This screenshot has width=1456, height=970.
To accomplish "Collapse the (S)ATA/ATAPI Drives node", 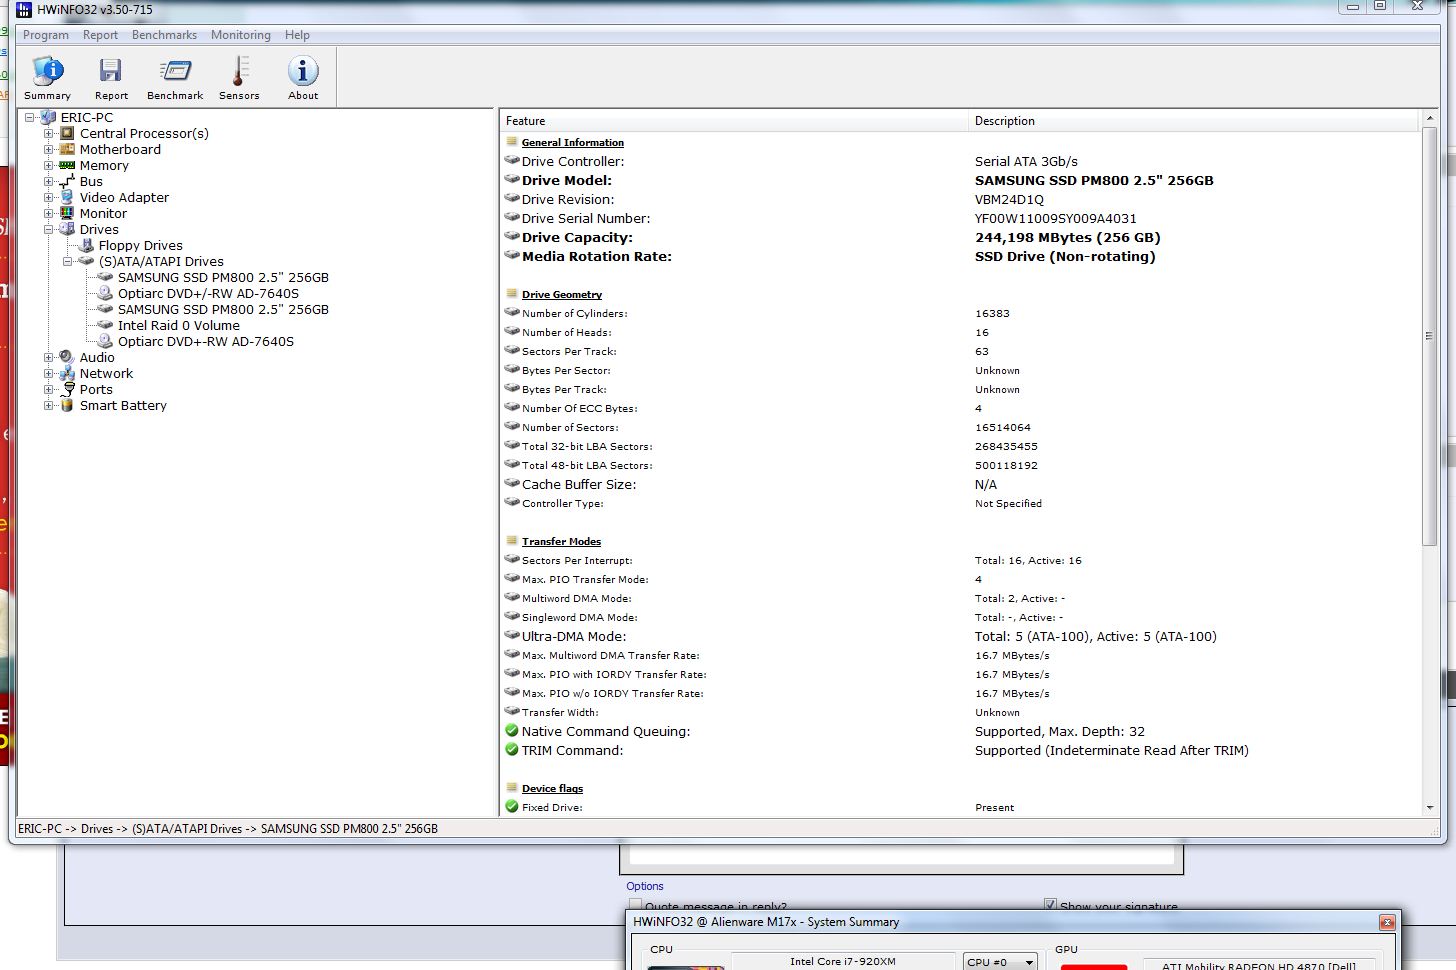I will [67, 261].
